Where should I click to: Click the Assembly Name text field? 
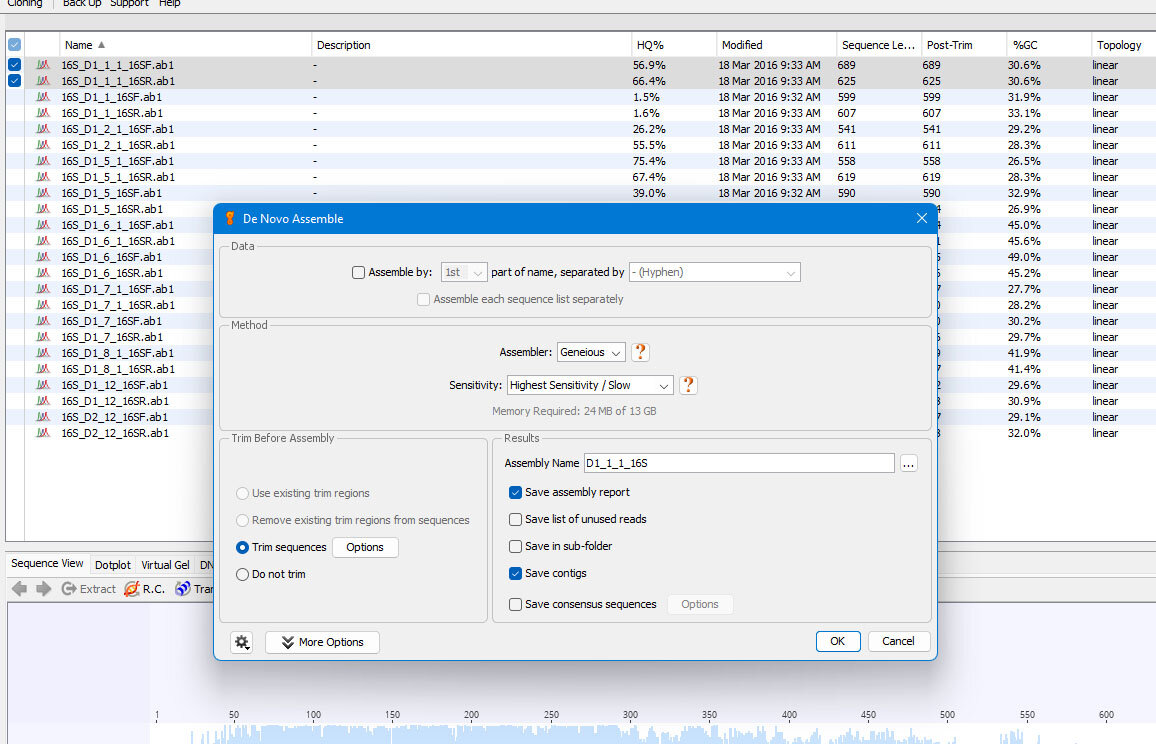click(x=739, y=463)
